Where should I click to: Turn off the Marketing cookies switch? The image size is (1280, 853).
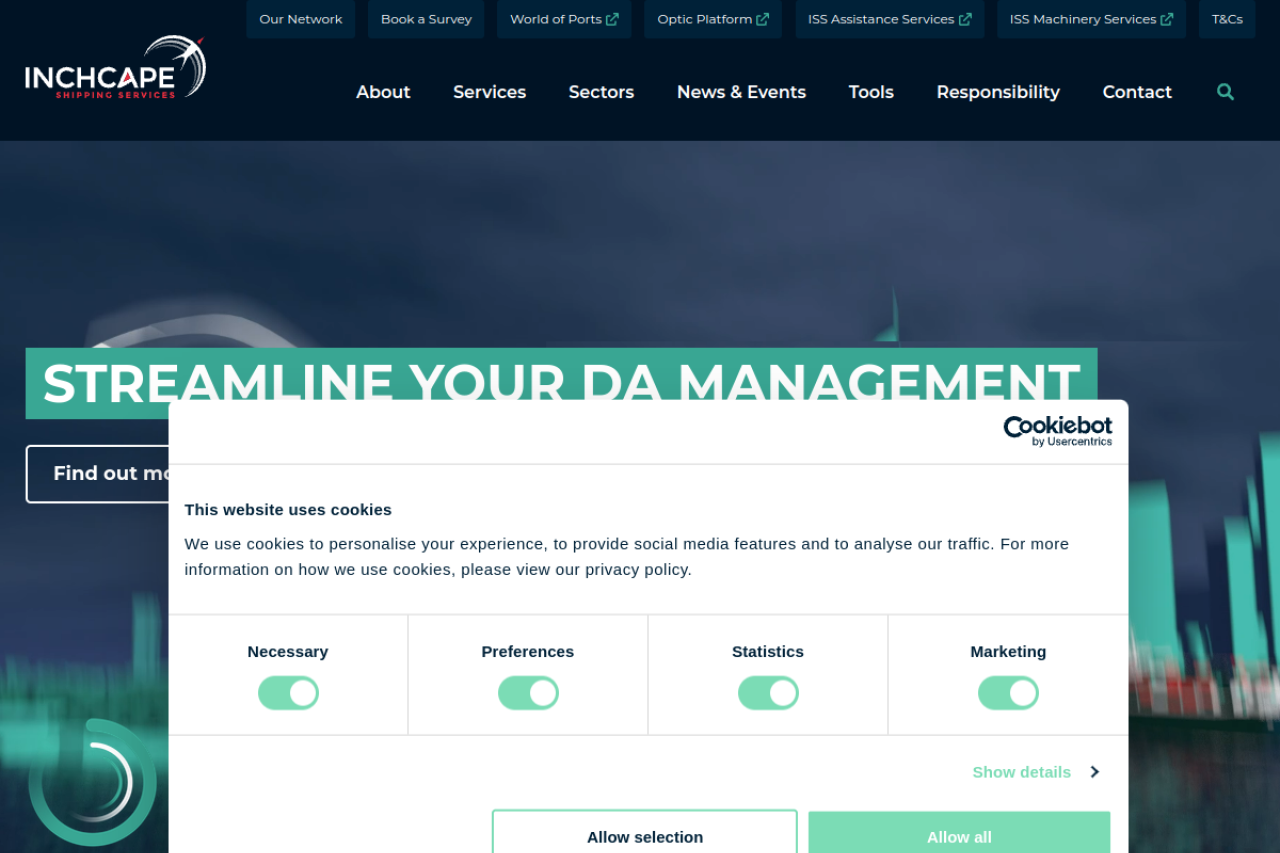1008,693
